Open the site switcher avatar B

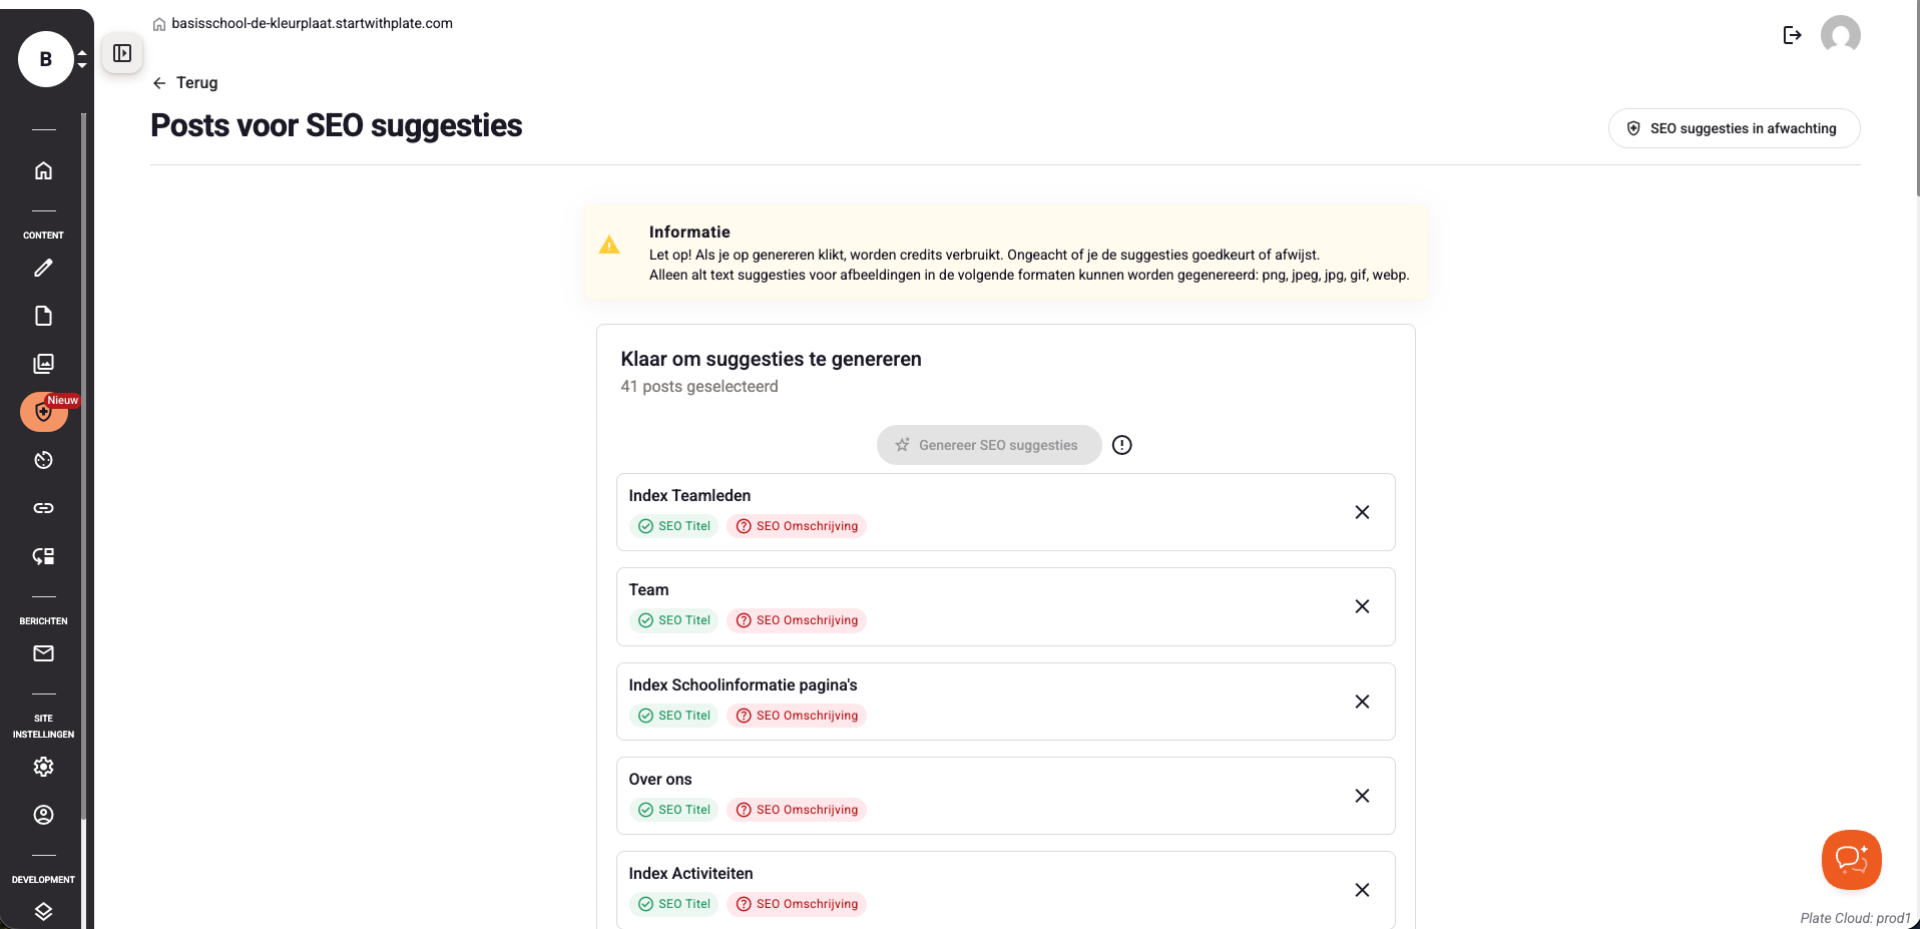tap(45, 59)
